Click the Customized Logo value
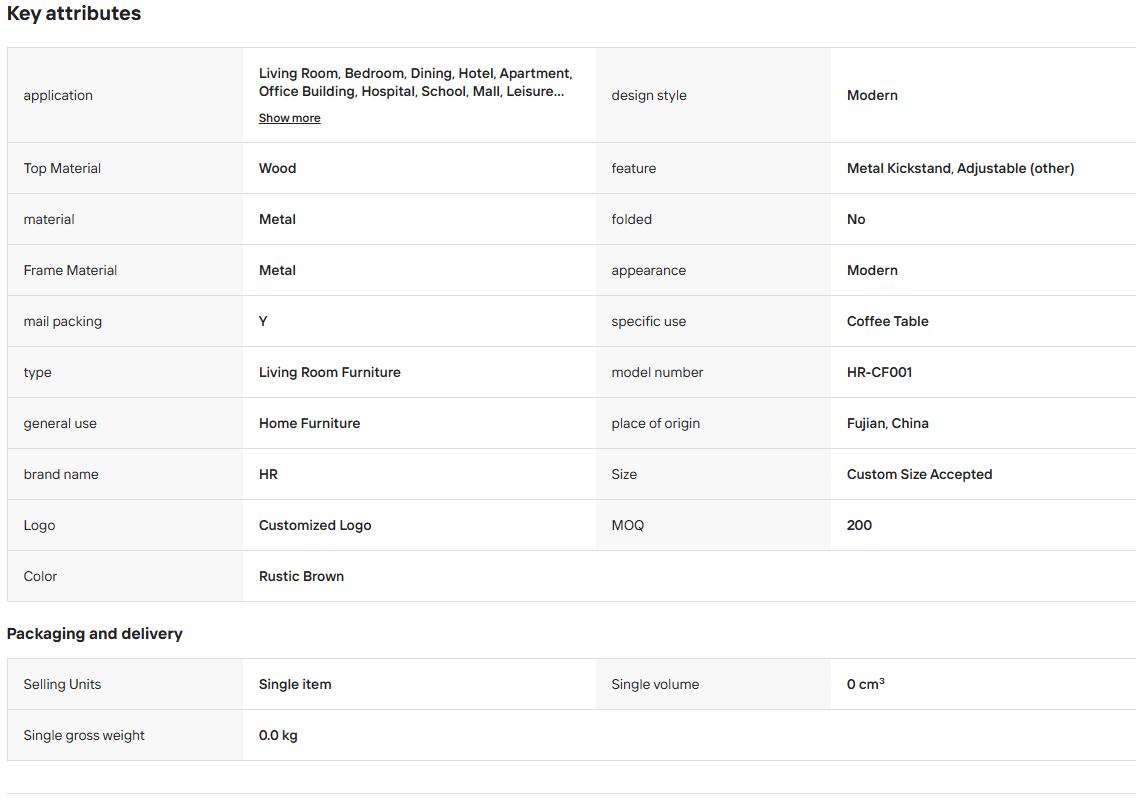This screenshot has height=800, width=1136. [x=314, y=525]
